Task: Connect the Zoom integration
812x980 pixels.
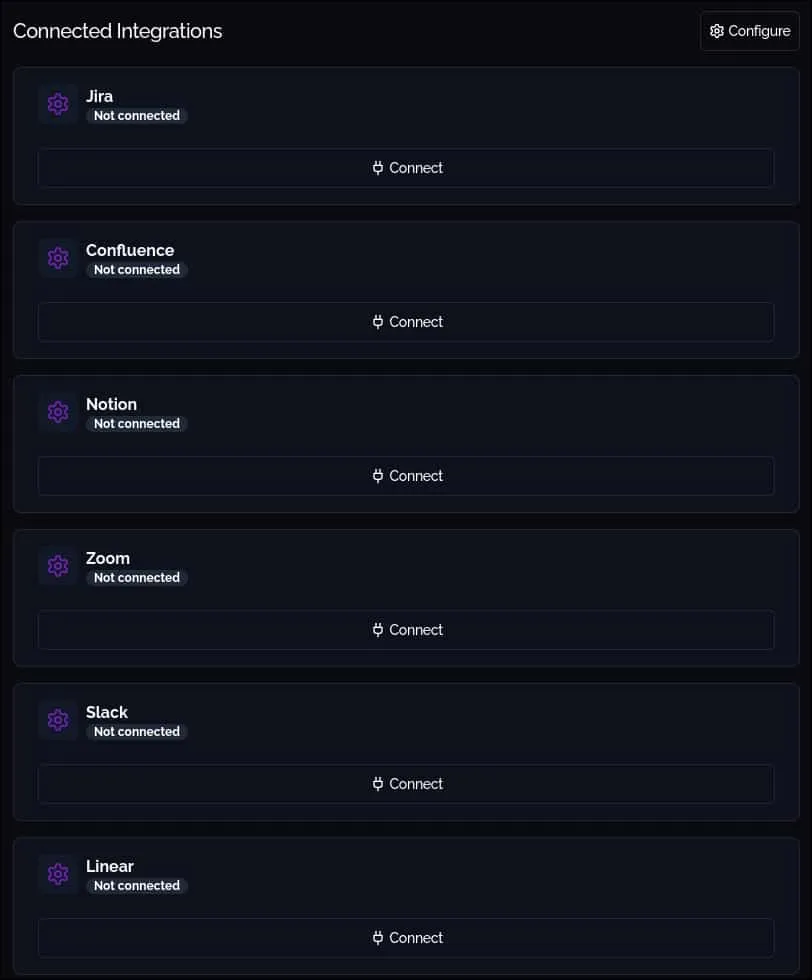Action: pyautogui.click(x=406, y=630)
